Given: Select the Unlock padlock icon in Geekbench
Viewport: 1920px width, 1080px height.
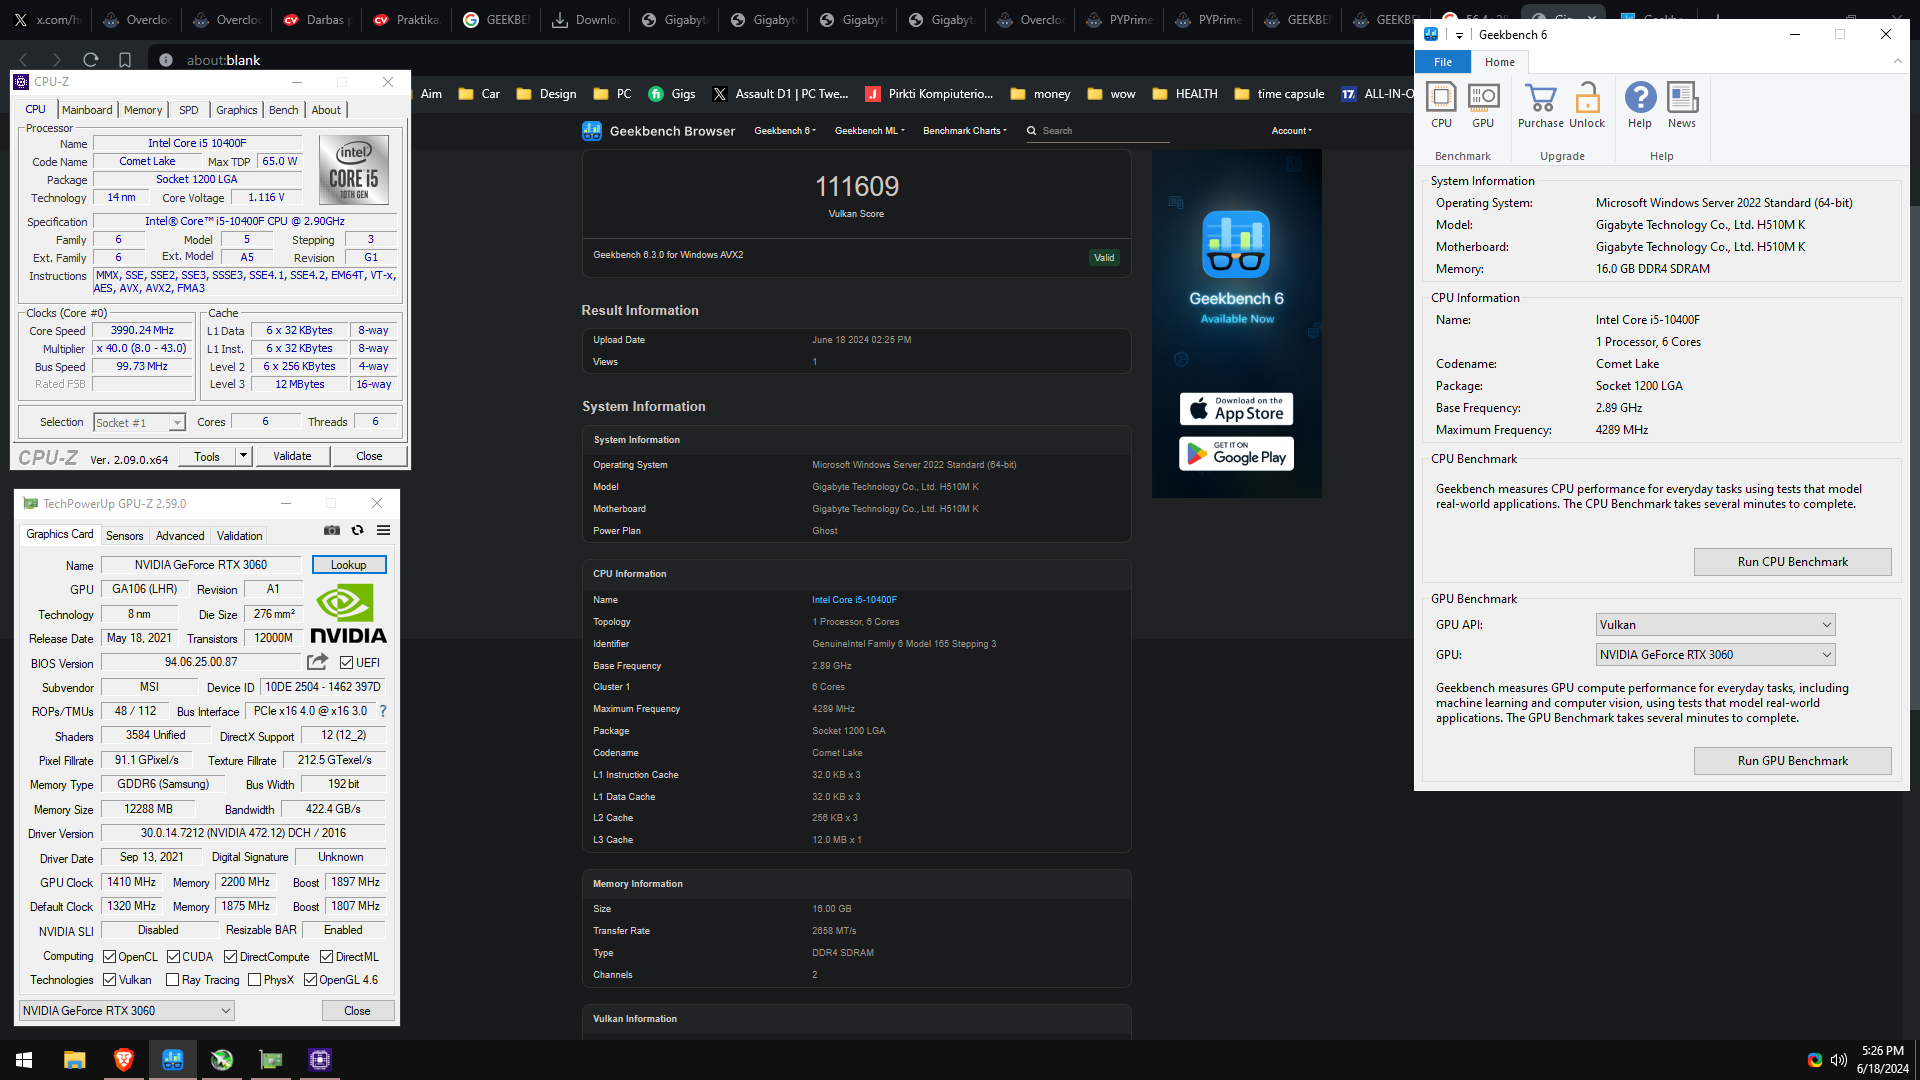Looking at the screenshot, I should 1587,105.
